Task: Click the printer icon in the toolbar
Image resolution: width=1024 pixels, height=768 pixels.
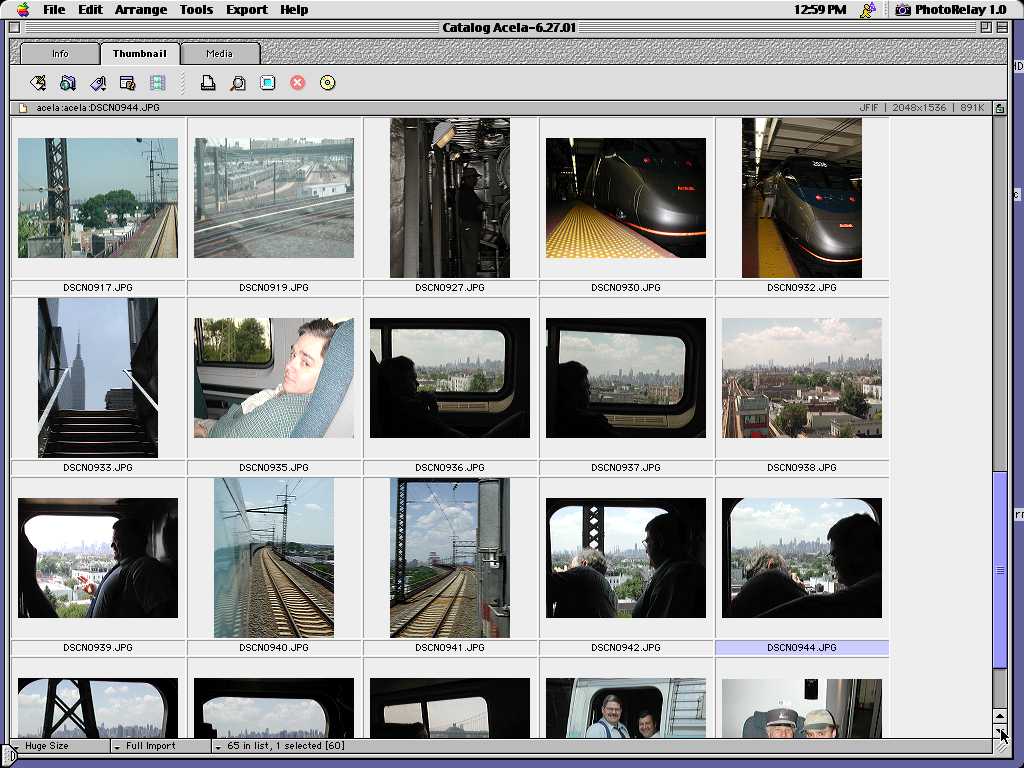Action: coord(208,83)
